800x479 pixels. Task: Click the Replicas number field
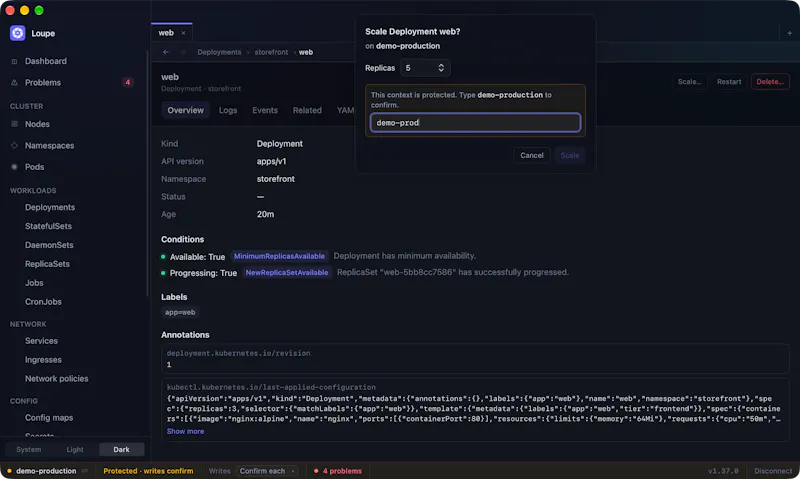[x=425, y=68]
